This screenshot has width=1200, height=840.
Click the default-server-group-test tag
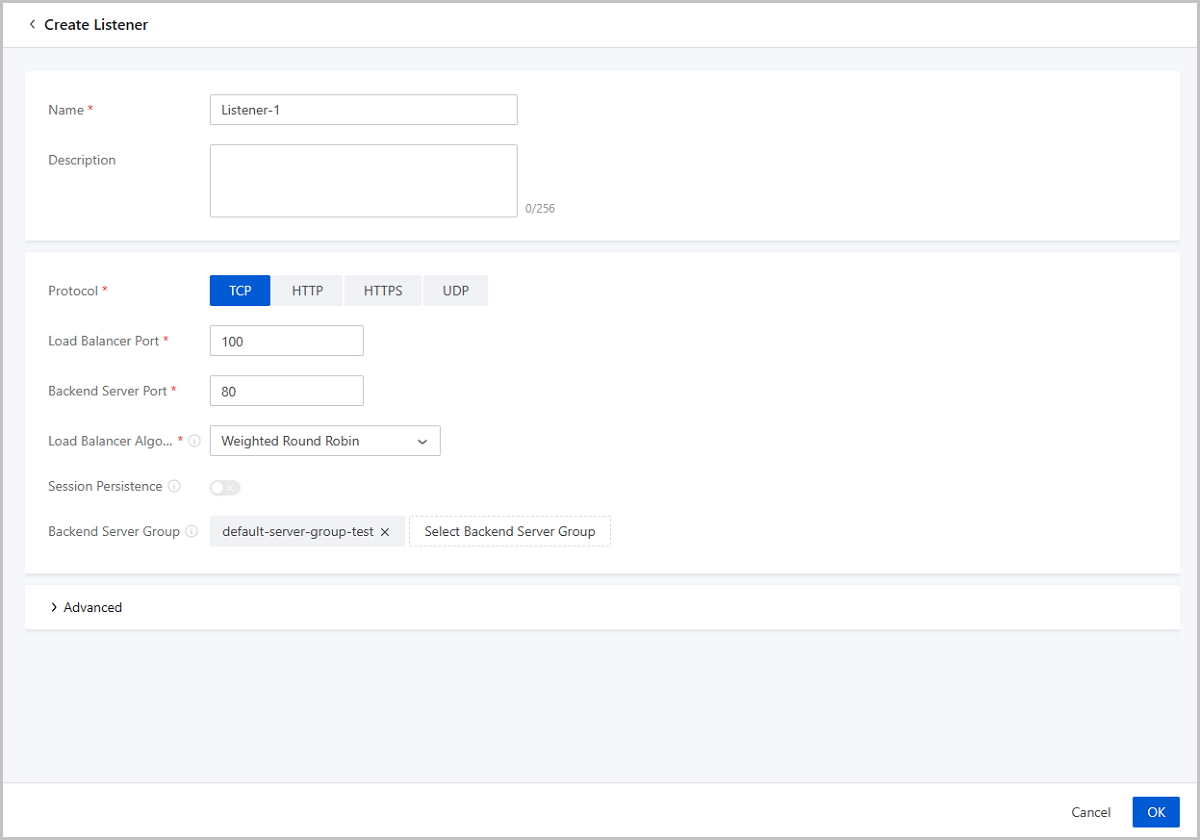pos(297,532)
